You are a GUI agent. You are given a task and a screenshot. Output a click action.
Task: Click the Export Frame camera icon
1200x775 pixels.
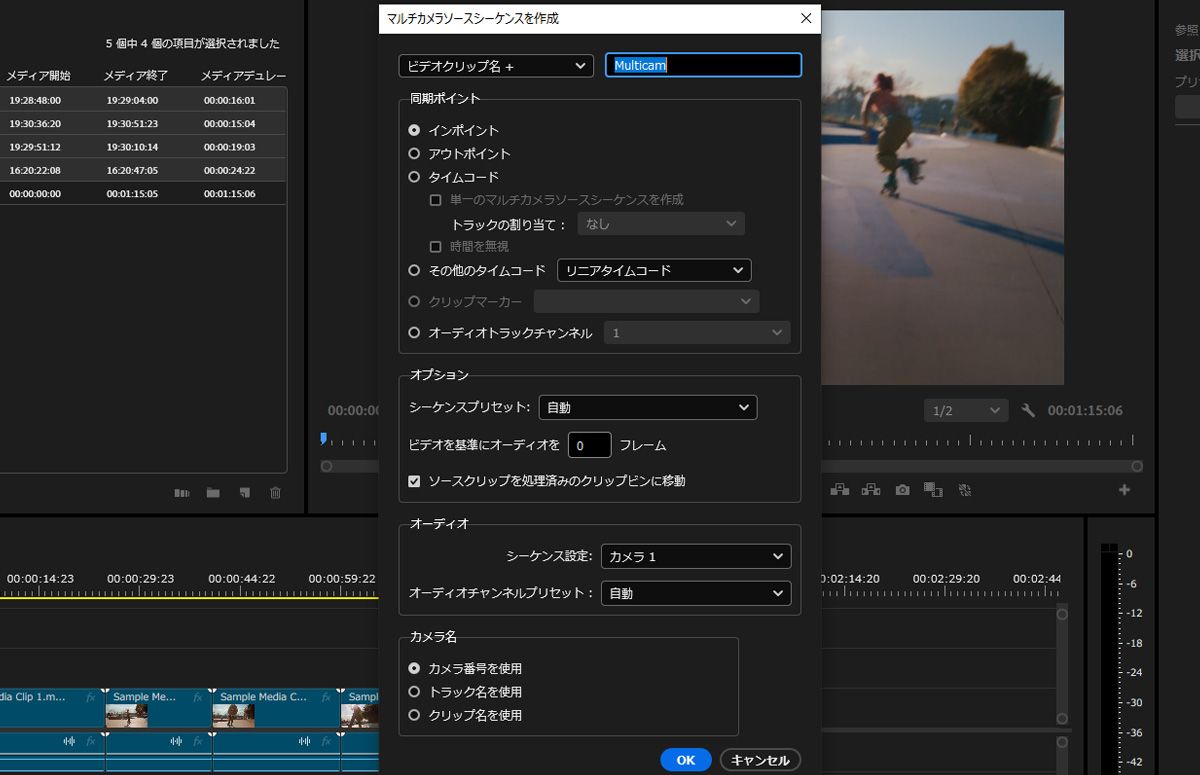click(x=903, y=490)
